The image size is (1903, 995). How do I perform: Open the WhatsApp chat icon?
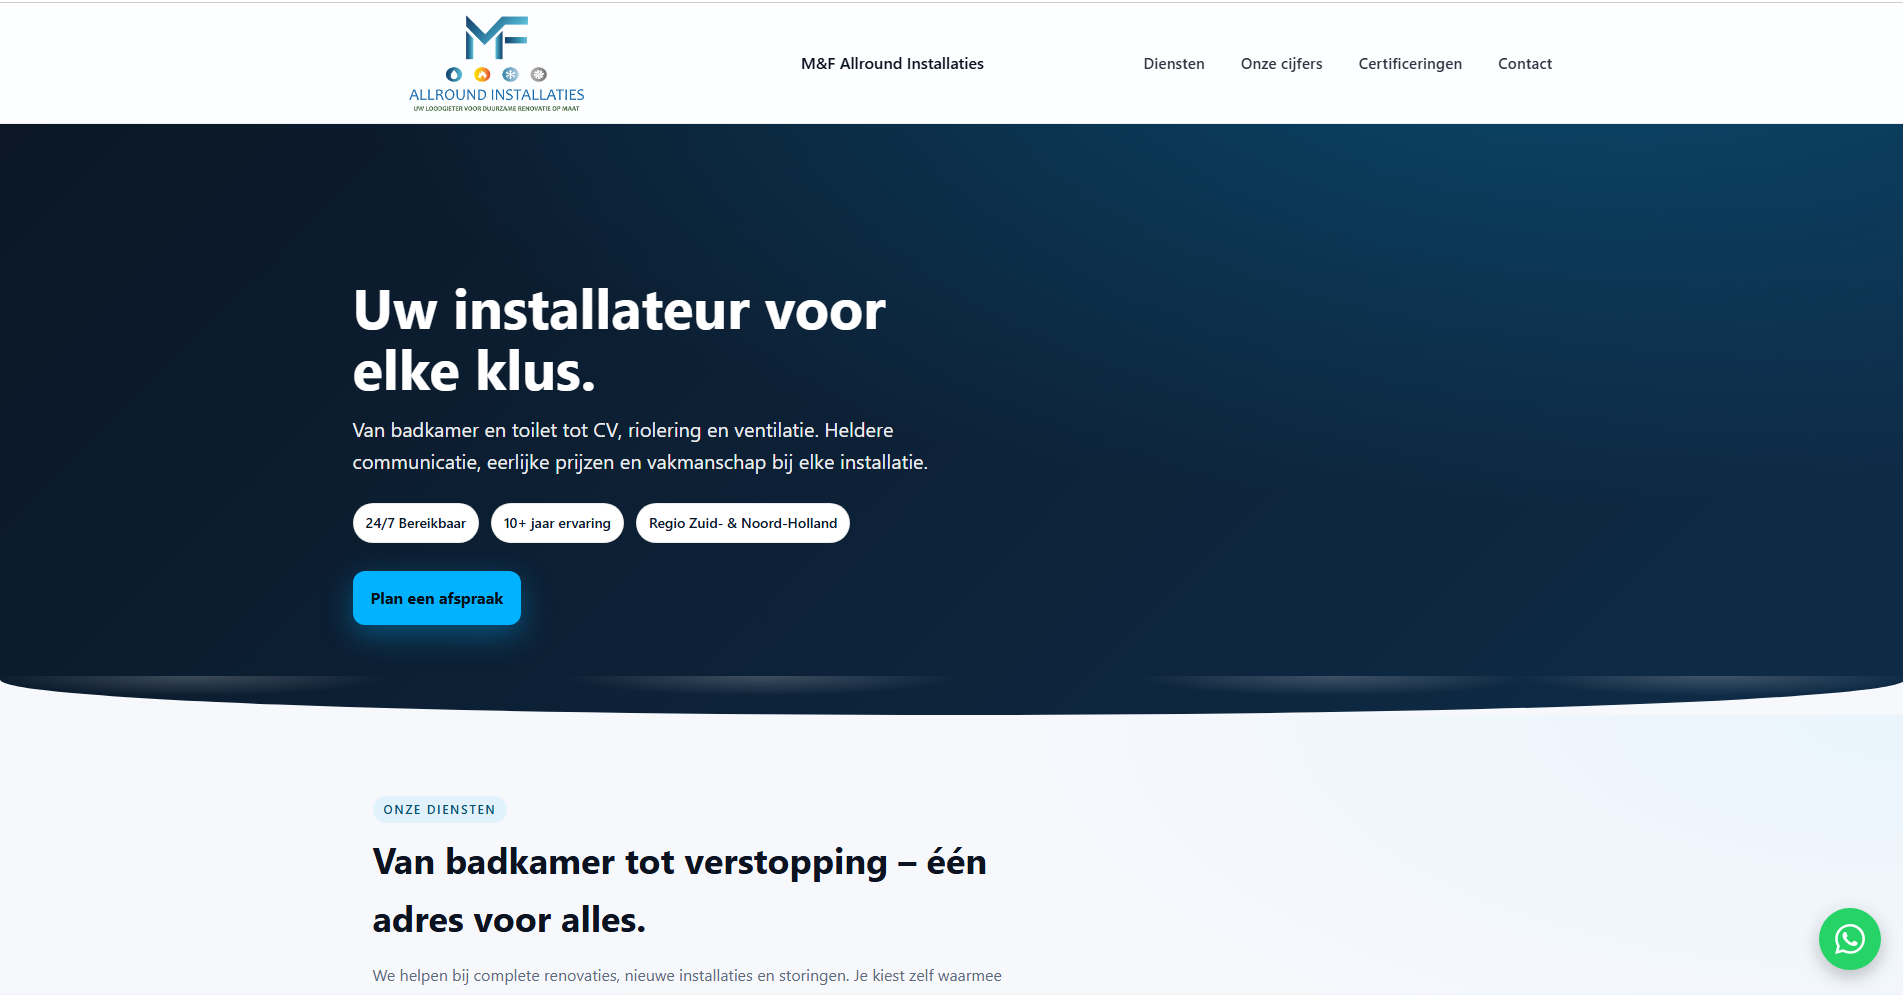click(1849, 939)
